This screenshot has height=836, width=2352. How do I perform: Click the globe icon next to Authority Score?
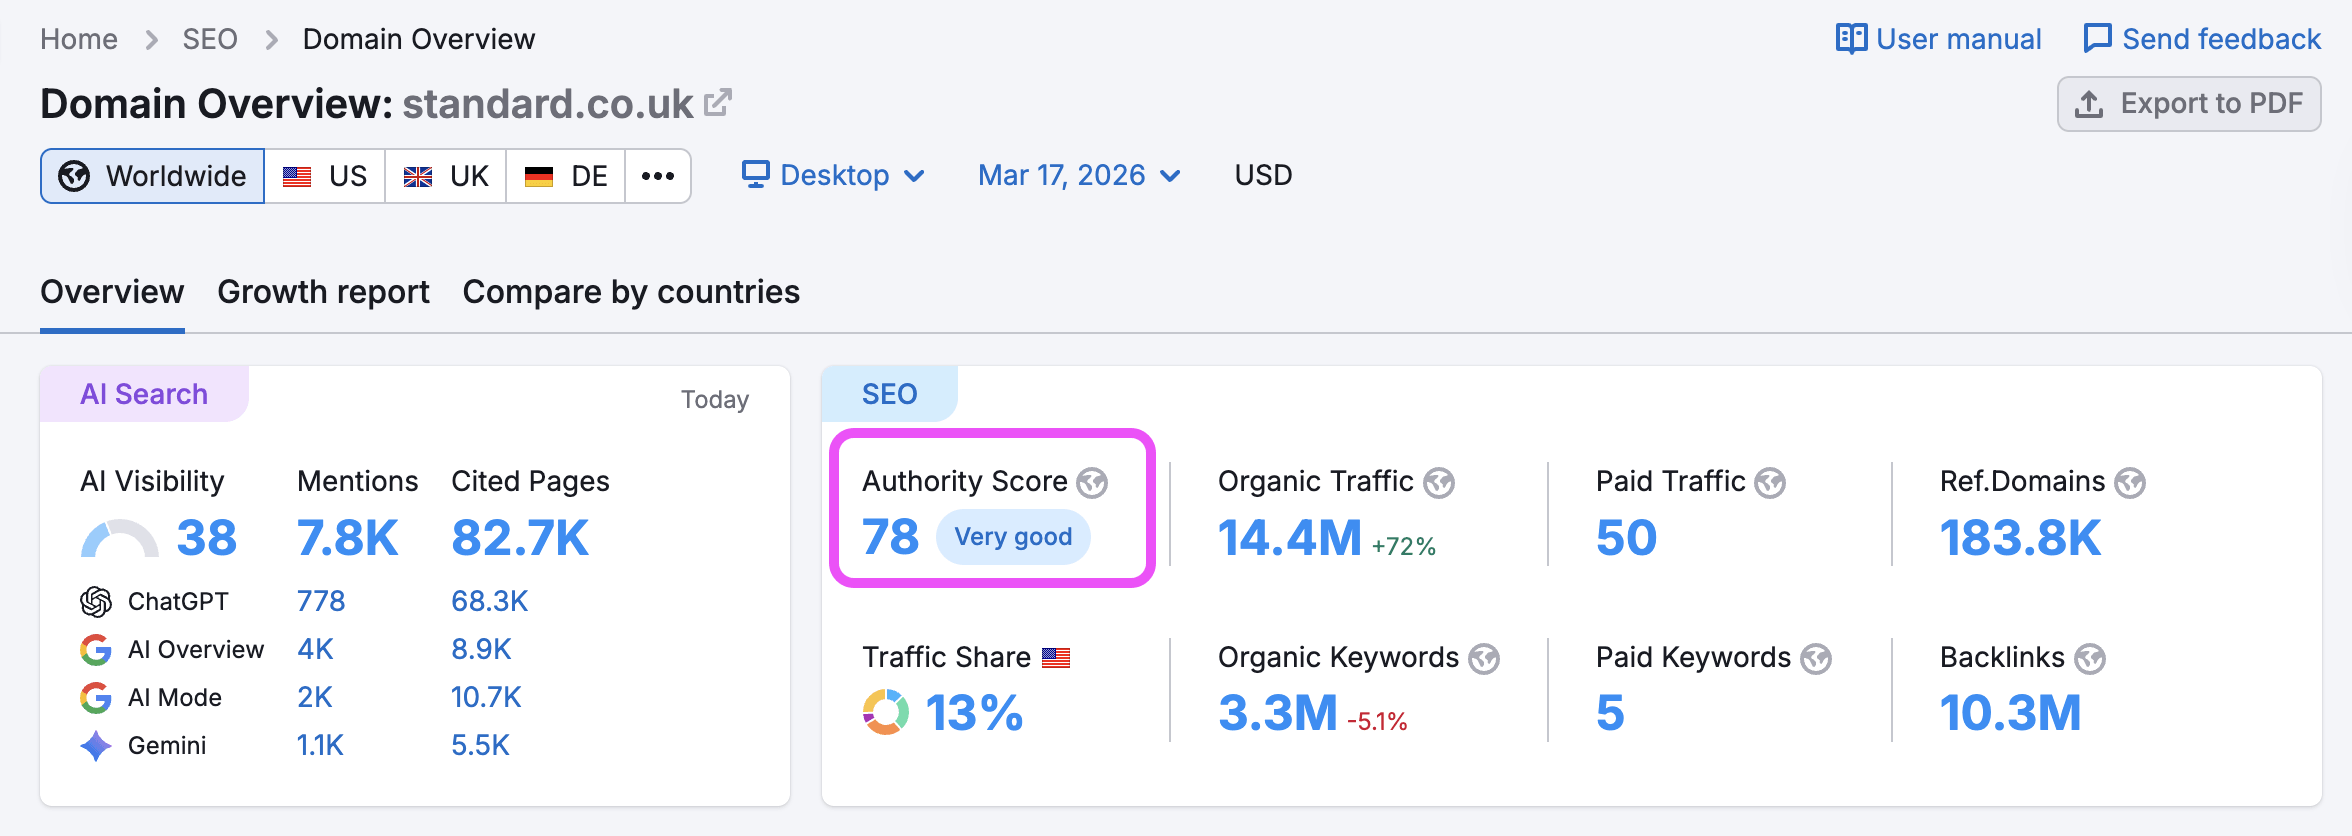pos(1092,483)
